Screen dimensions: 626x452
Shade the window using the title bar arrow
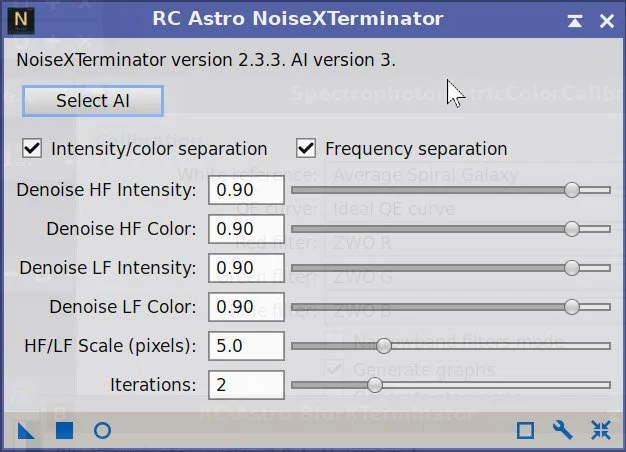pos(574,21)
